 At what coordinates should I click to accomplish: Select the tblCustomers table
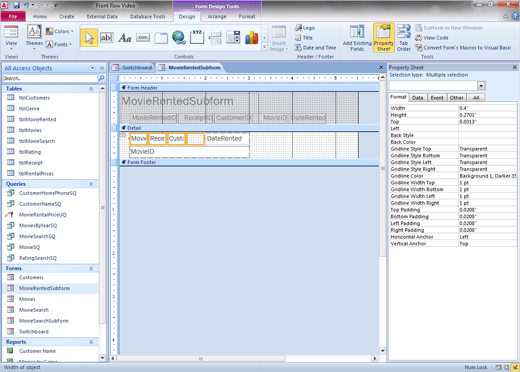34,98
